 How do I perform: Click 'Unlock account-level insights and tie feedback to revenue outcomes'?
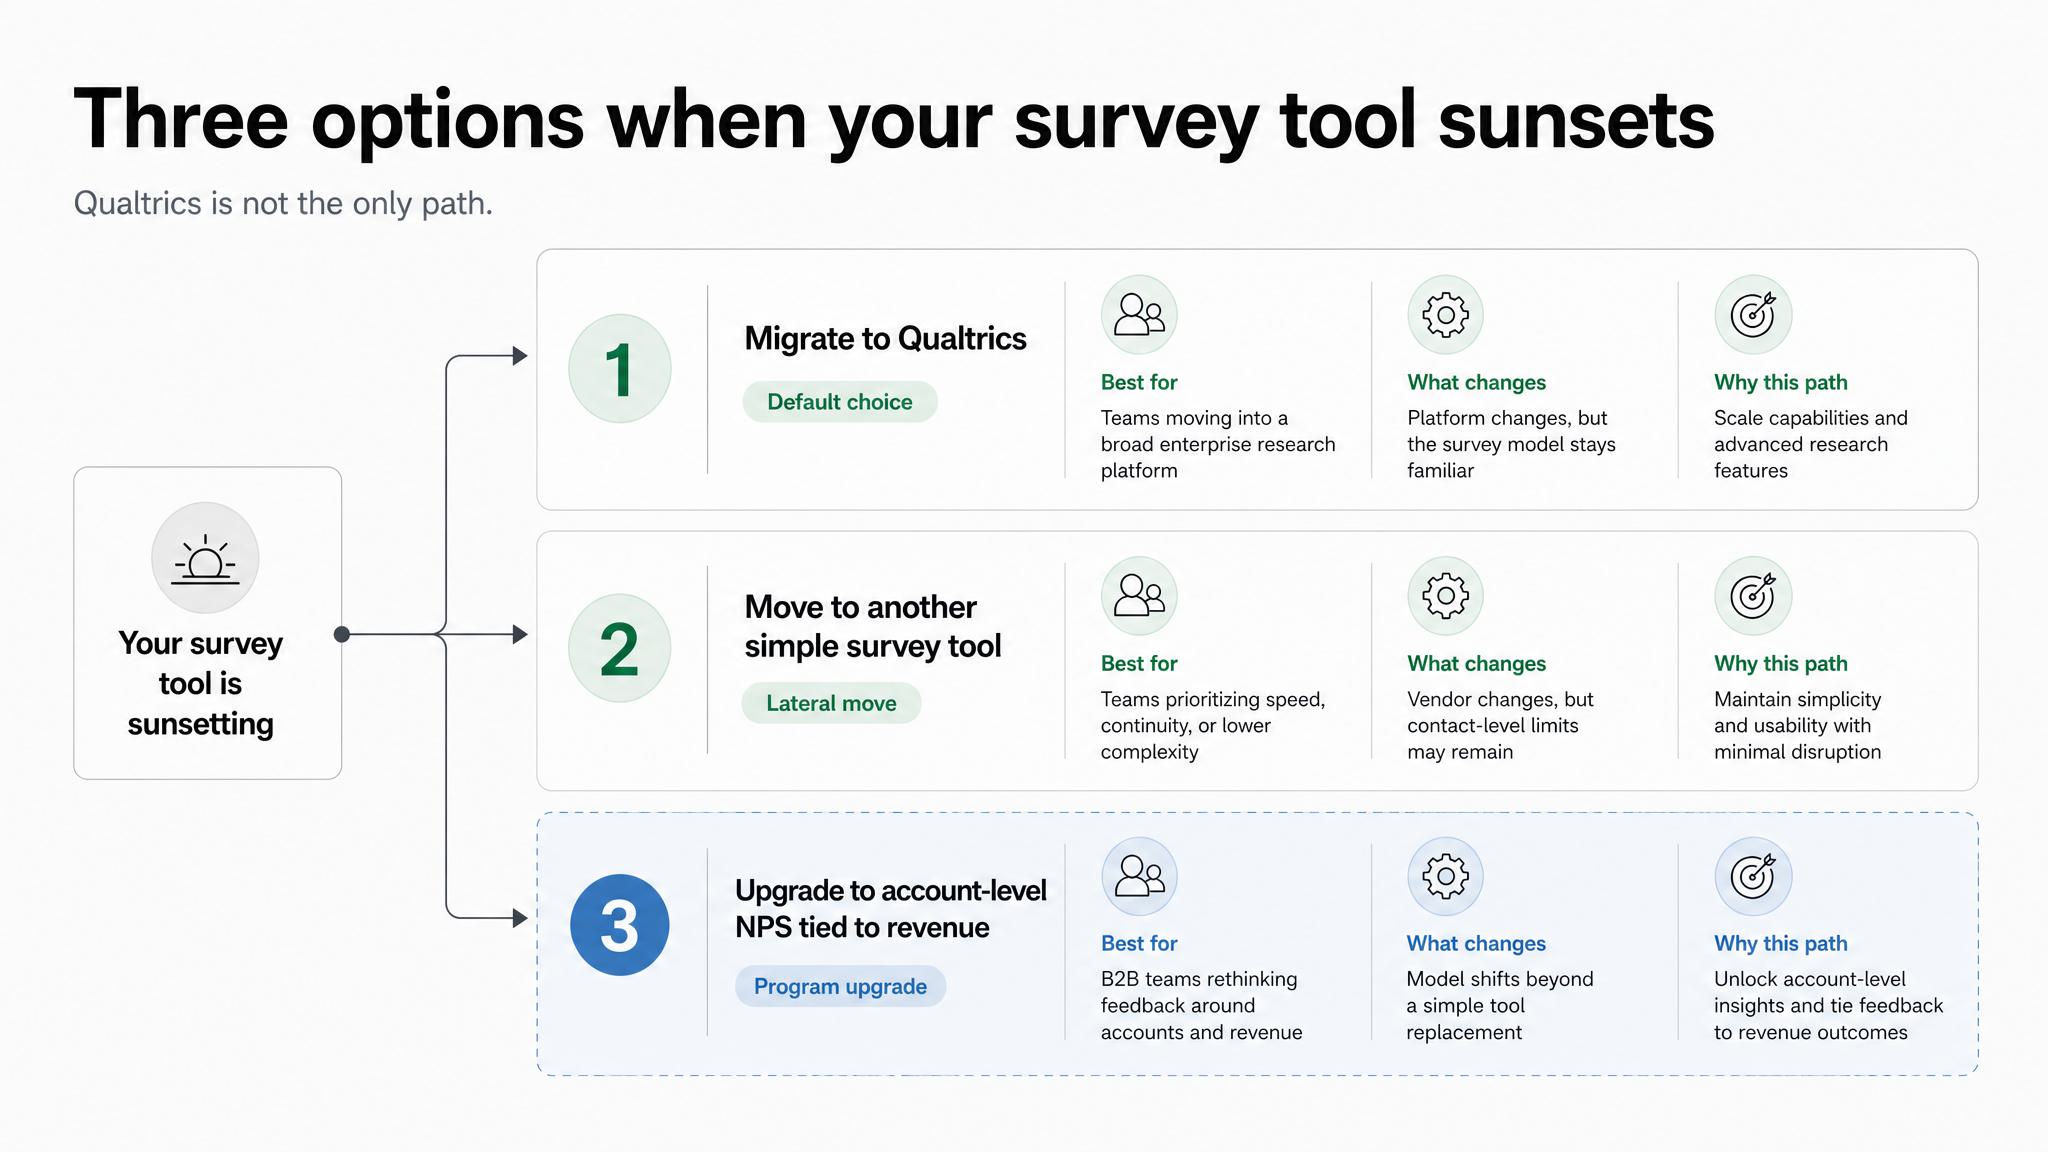[x=1828, y=1005]
